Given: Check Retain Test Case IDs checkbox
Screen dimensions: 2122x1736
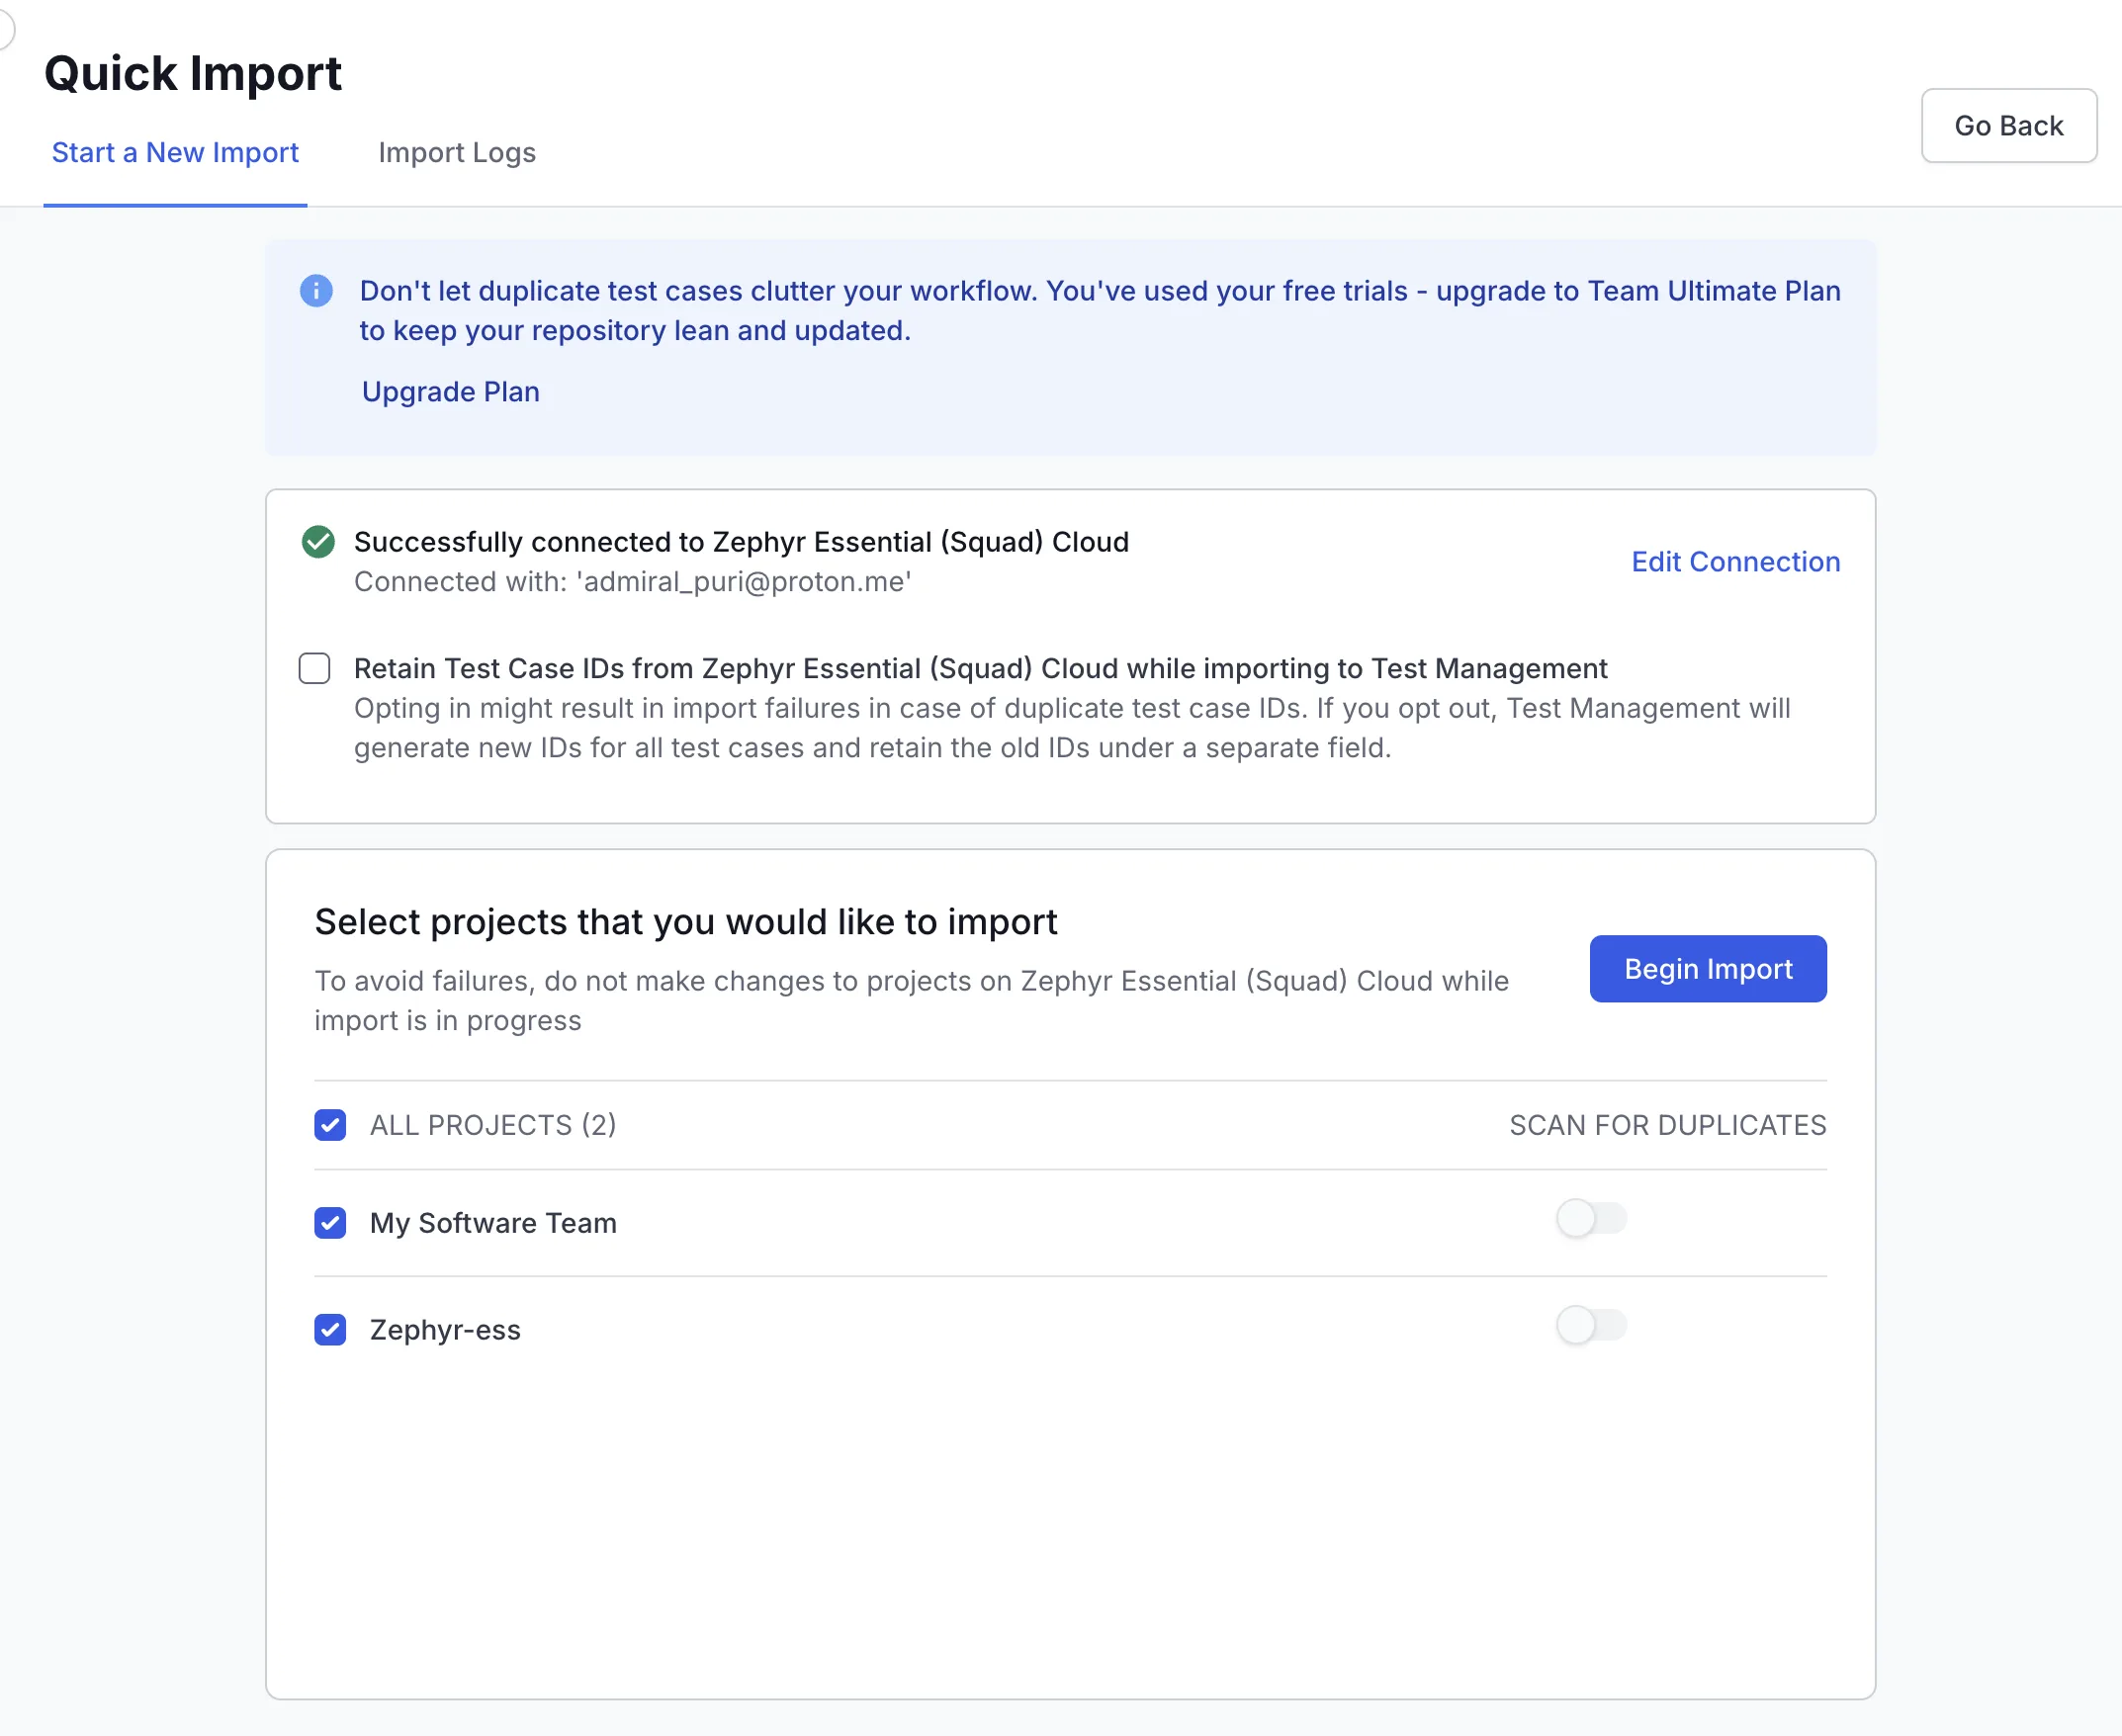Looking at the screenshot, I should (314, 667).
